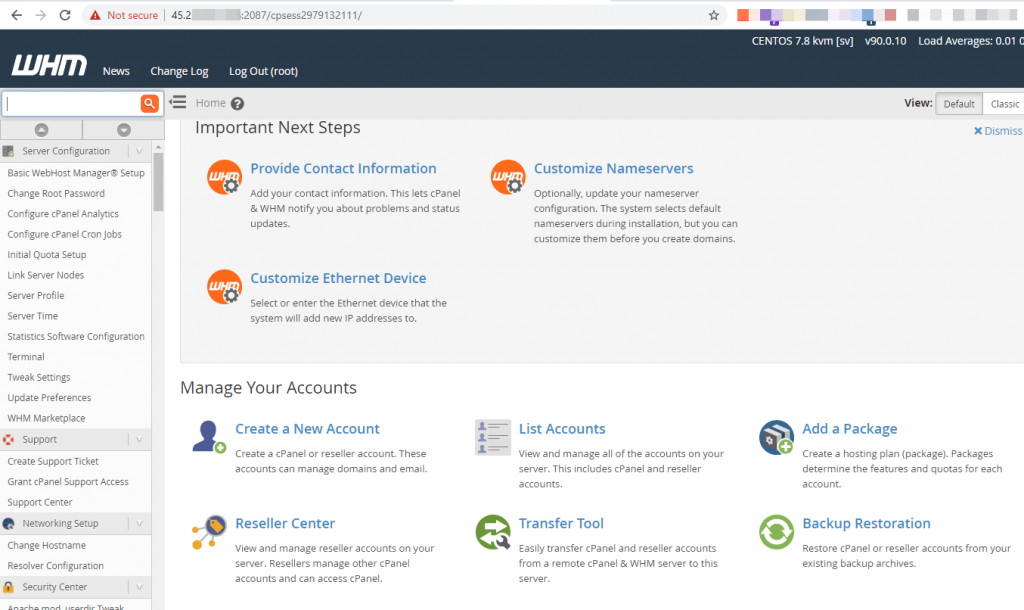Toggle the sidebar hamburger menu icon
The width and height of the screenshot is (1024, 610).
[x=178, y=102]
